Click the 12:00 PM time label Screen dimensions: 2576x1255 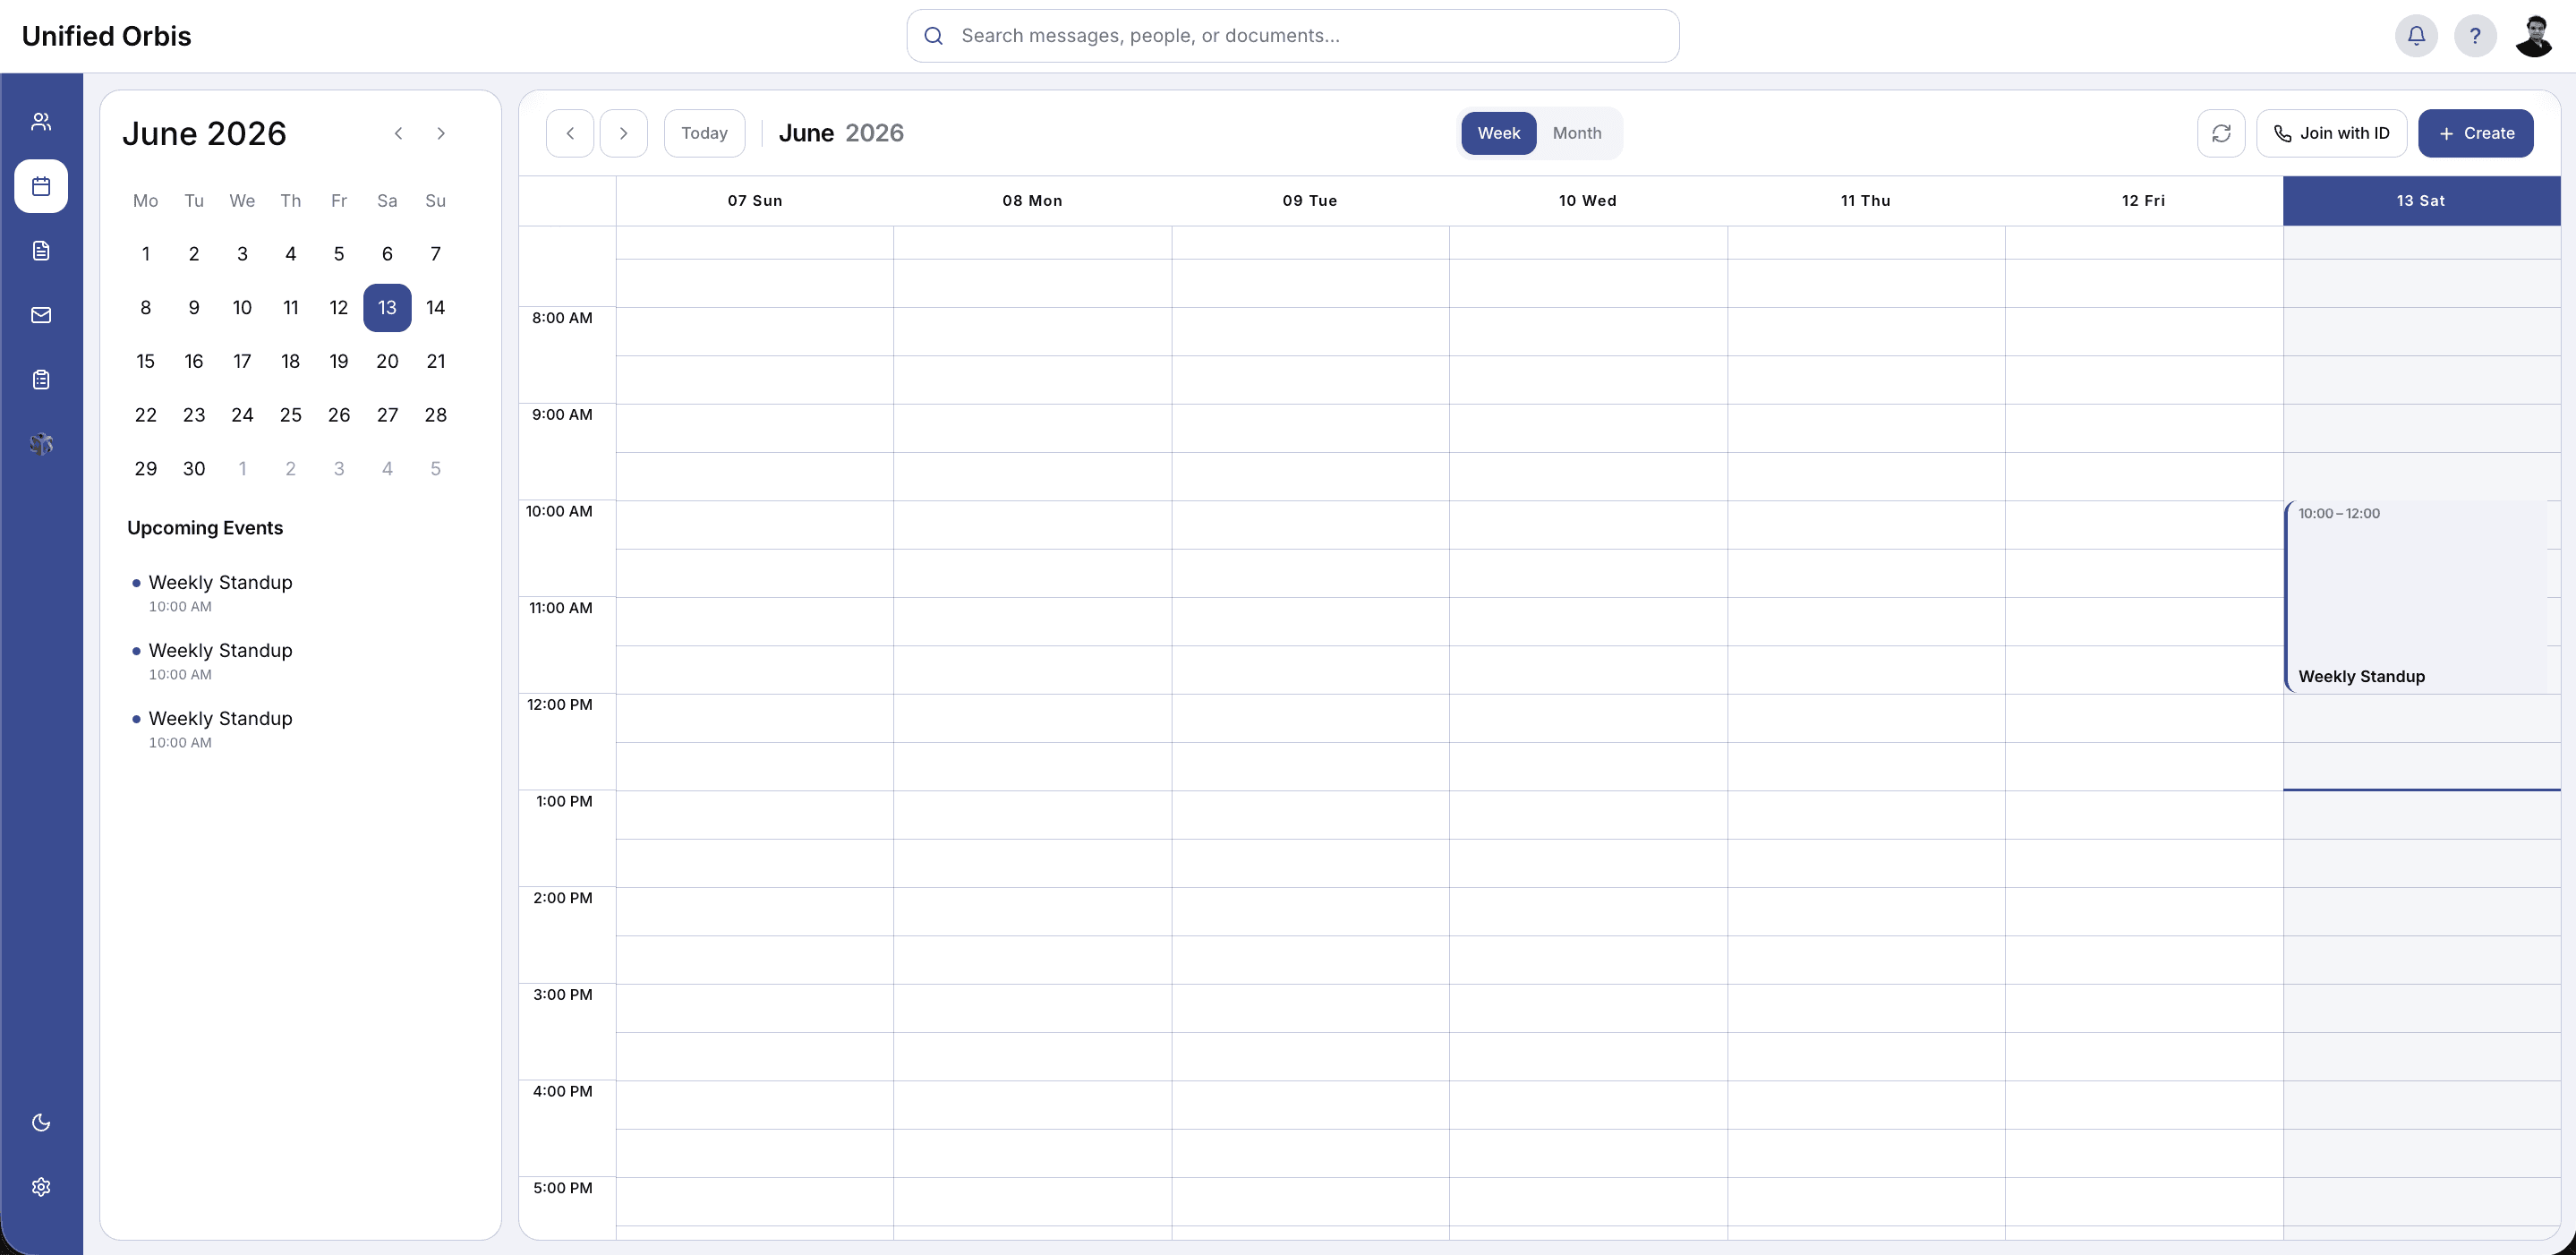click(560, 705)
